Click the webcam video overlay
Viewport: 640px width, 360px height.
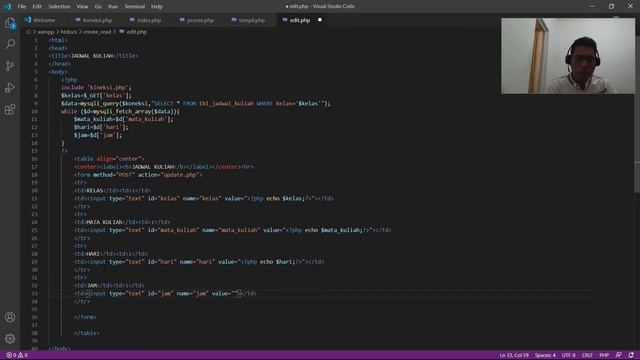click(568, 56)
